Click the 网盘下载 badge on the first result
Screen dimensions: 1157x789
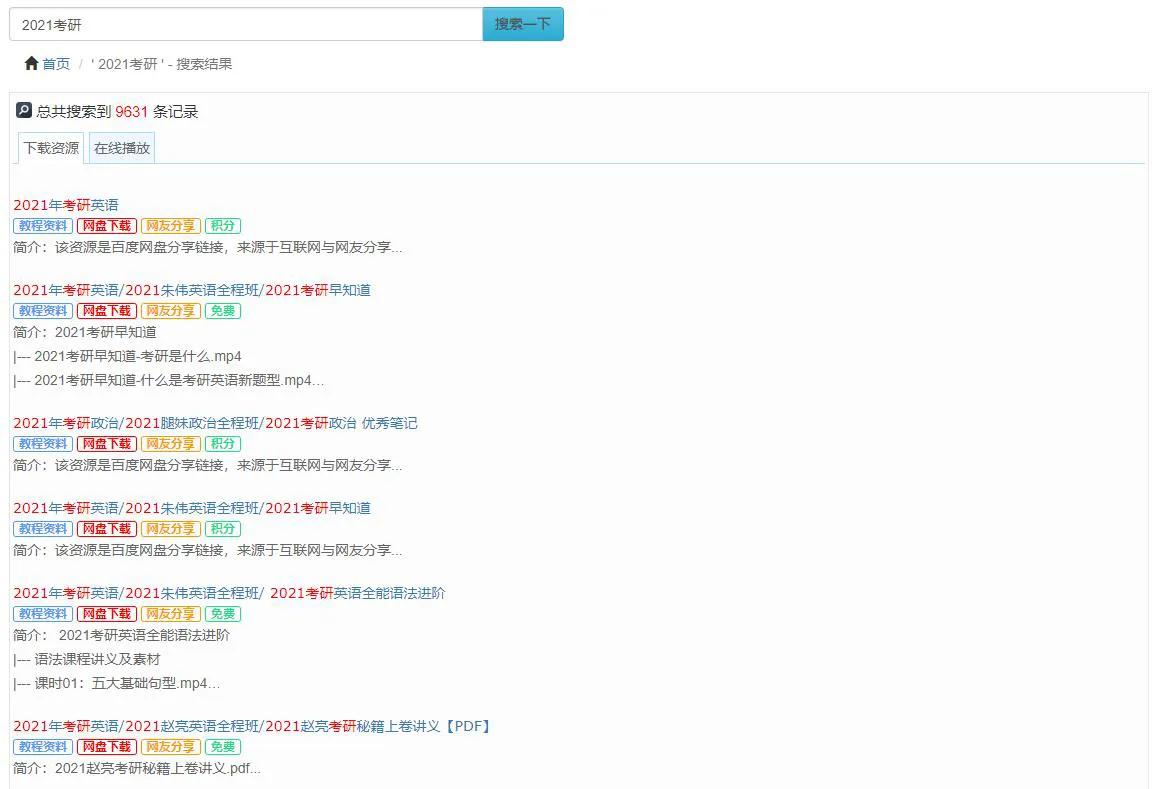point(106,225)
